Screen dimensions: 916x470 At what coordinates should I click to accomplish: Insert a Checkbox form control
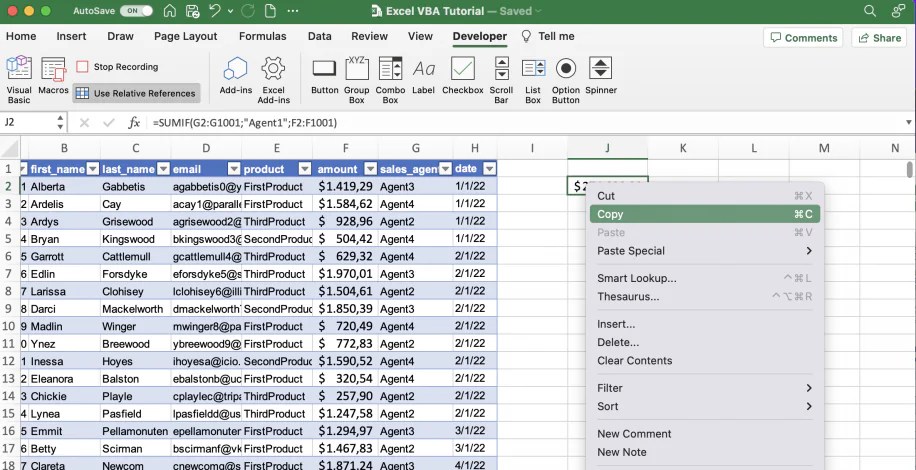point(463,75)
